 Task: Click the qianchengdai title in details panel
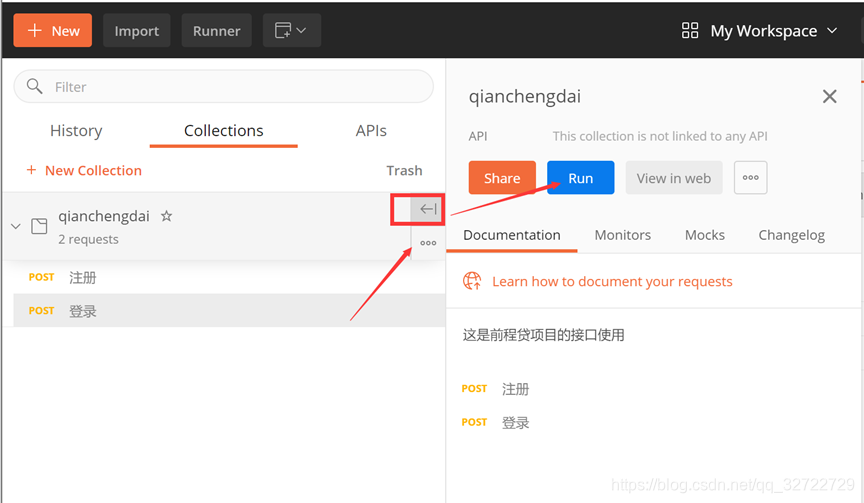(525, 97)
